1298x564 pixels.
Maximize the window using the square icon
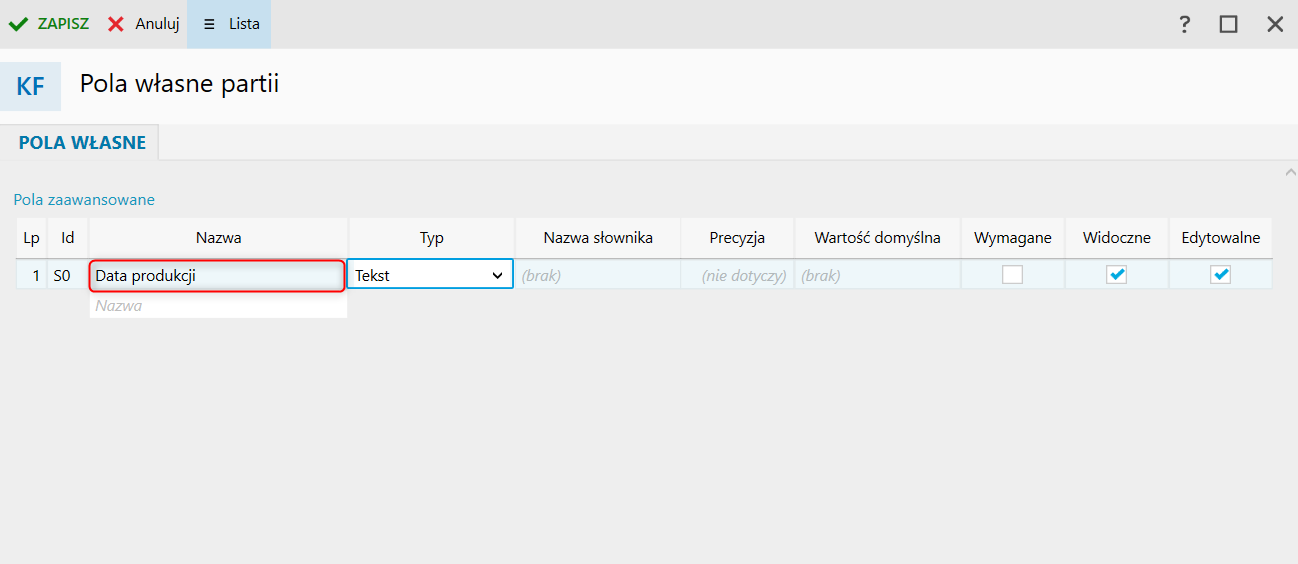click(x=1228, y=24)
